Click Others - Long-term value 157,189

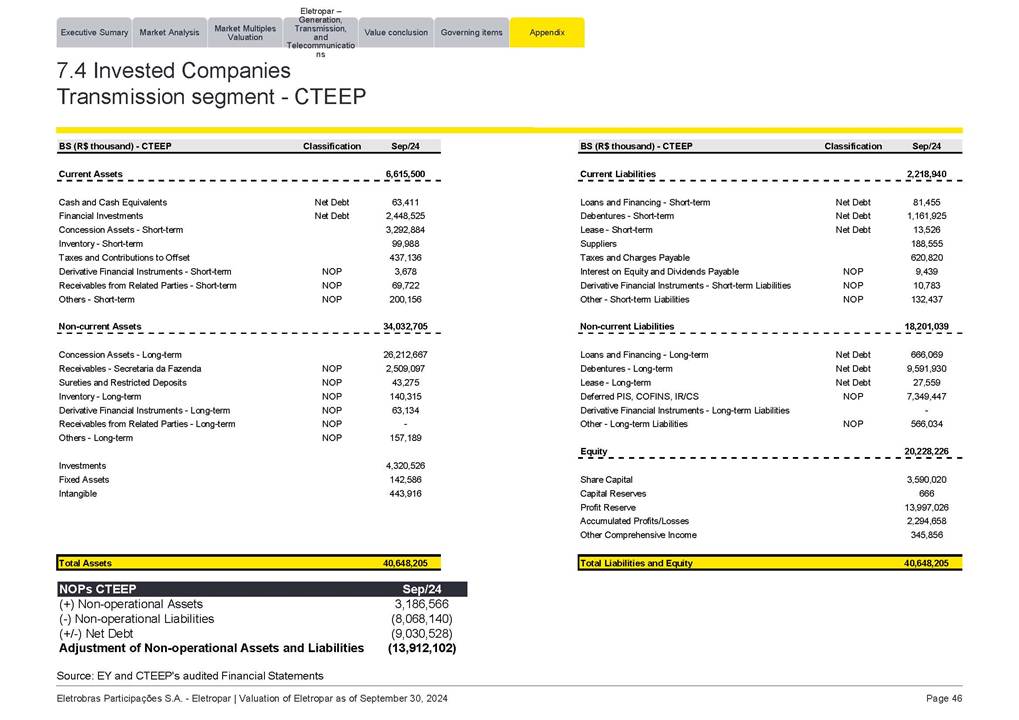pyautogui.click(x=405, y=438)
